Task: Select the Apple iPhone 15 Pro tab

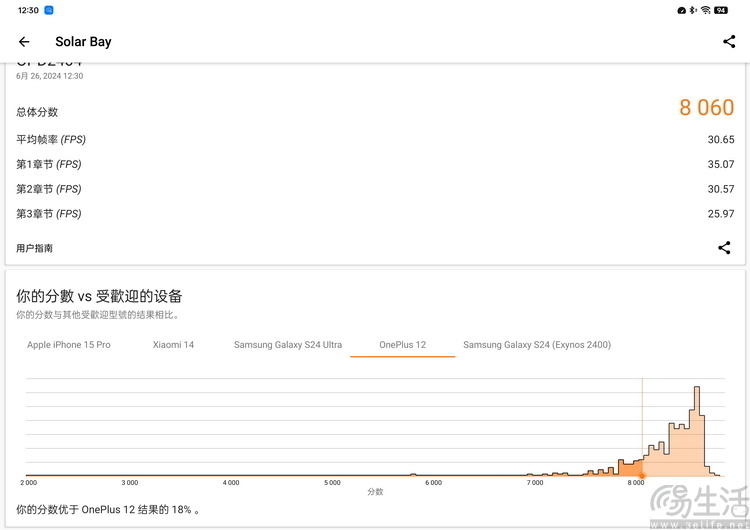Action: [x=69, y=345]
